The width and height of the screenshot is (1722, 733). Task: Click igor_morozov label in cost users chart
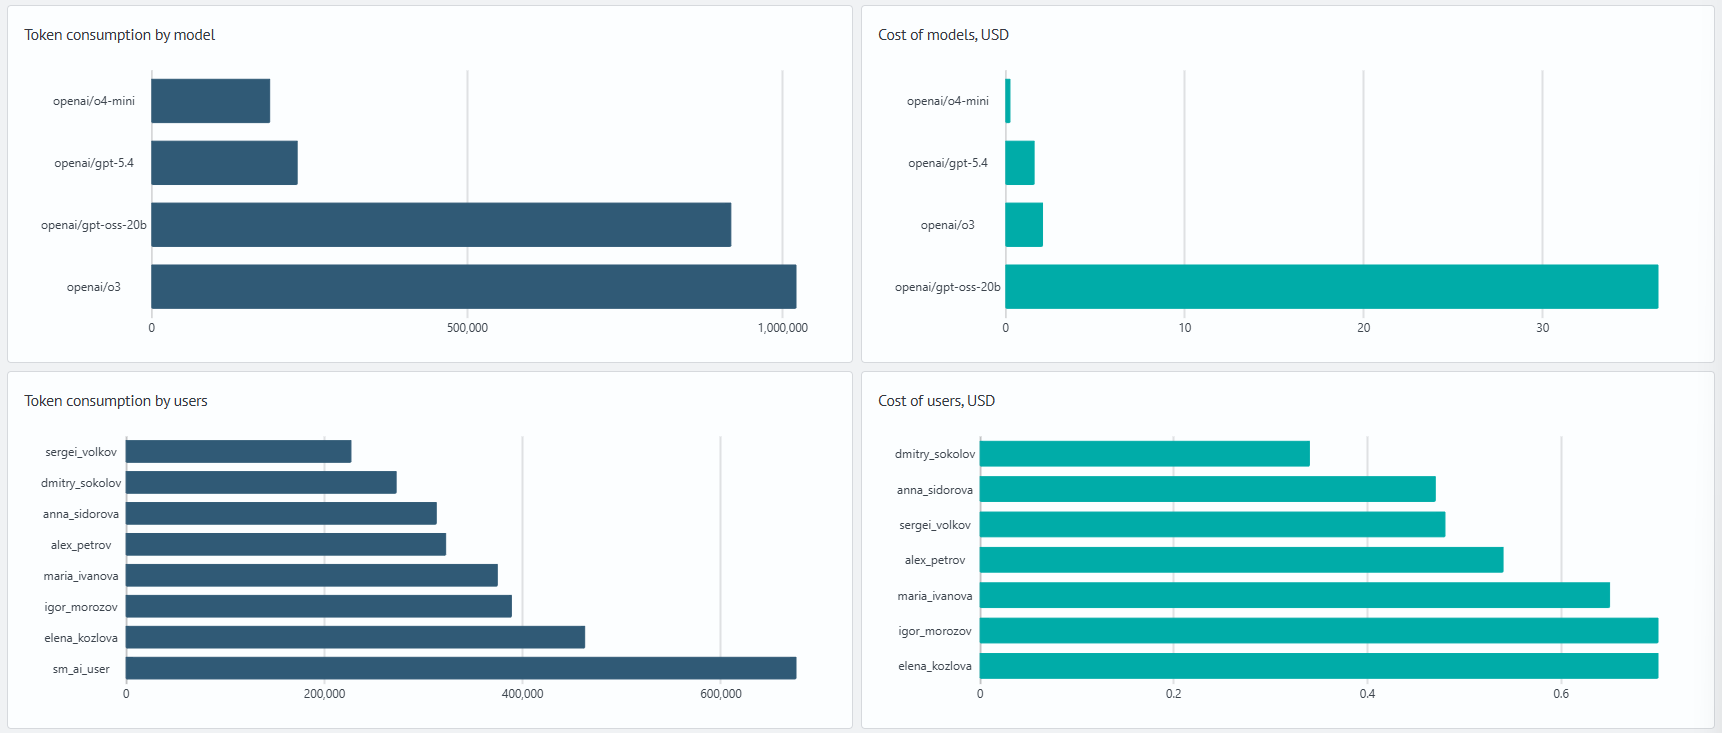pos(935,631)
